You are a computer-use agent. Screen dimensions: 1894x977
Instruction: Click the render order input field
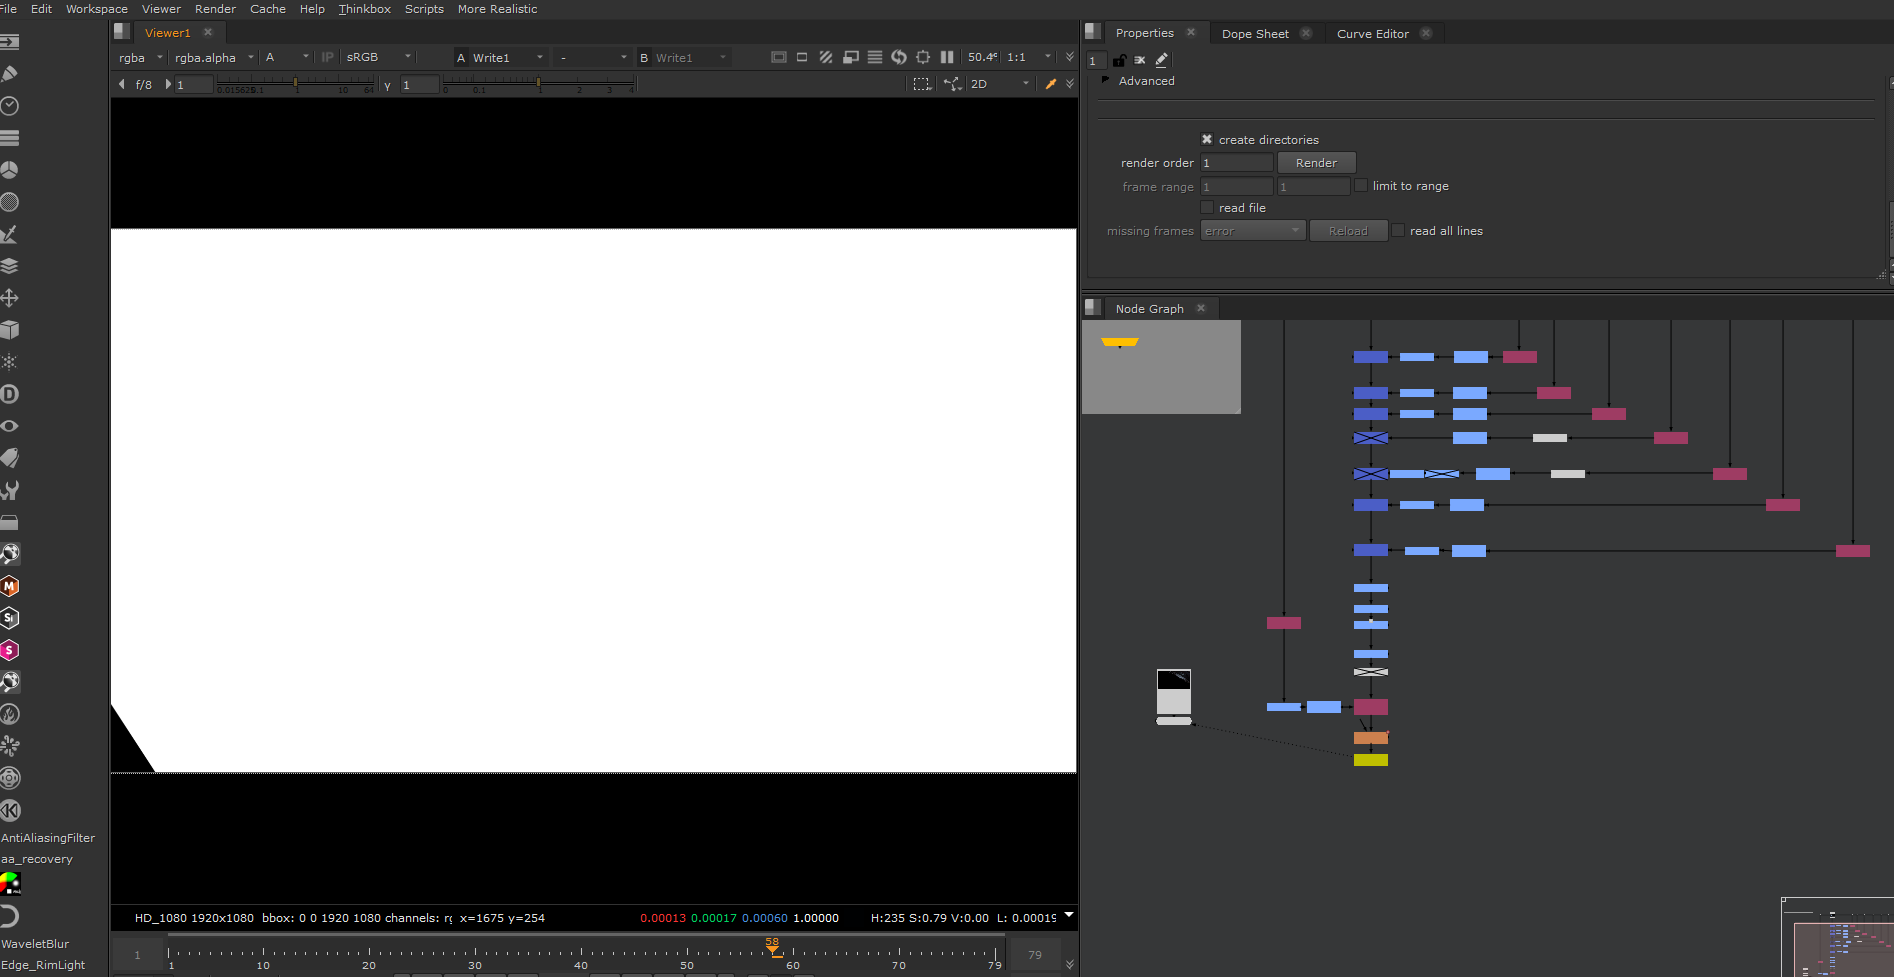click(x=1237, y=163)
